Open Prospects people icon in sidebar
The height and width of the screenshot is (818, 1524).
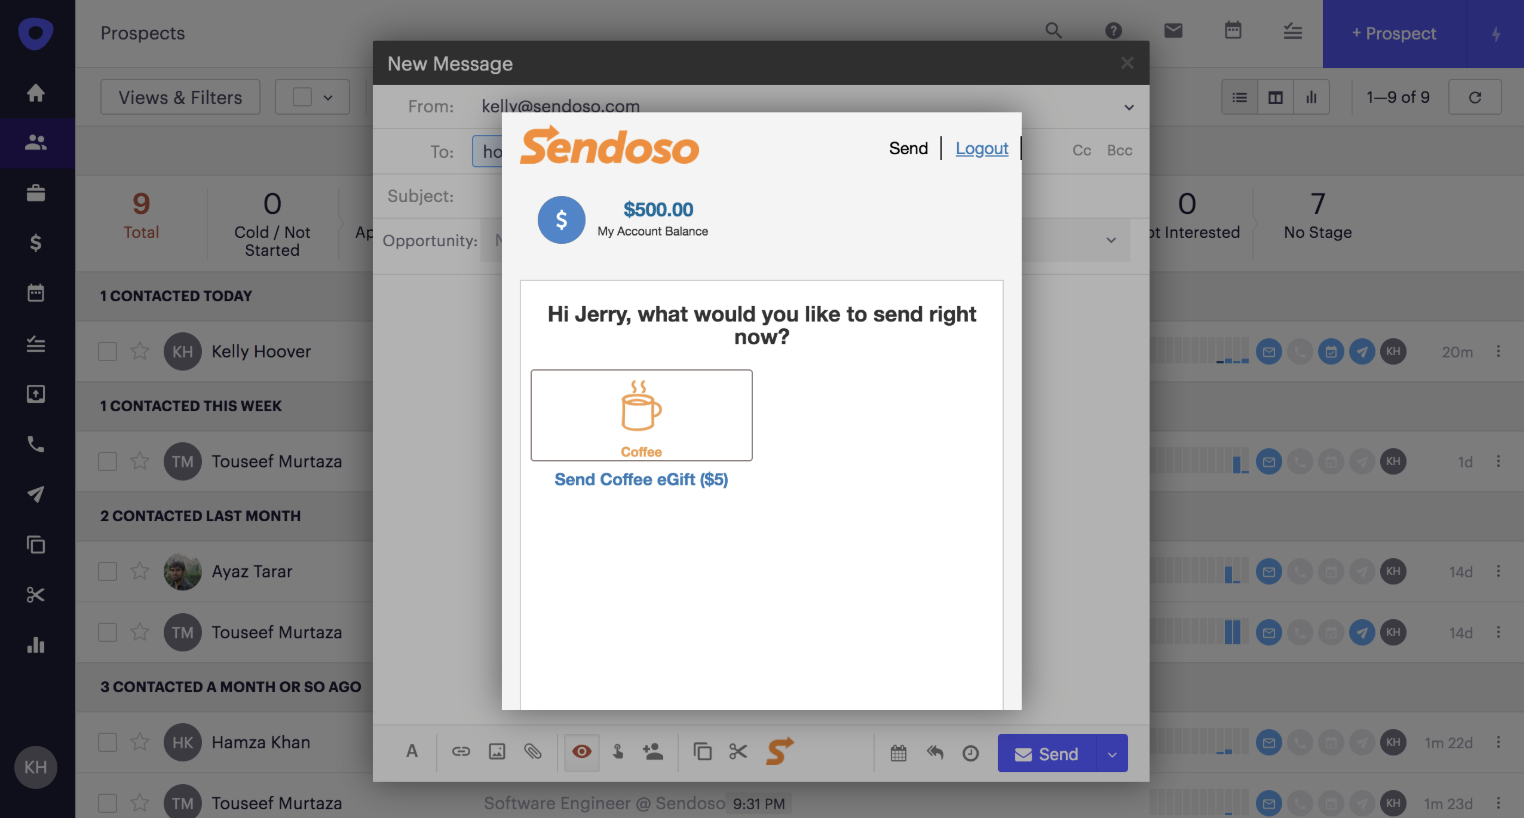click(x=36, y=142)
